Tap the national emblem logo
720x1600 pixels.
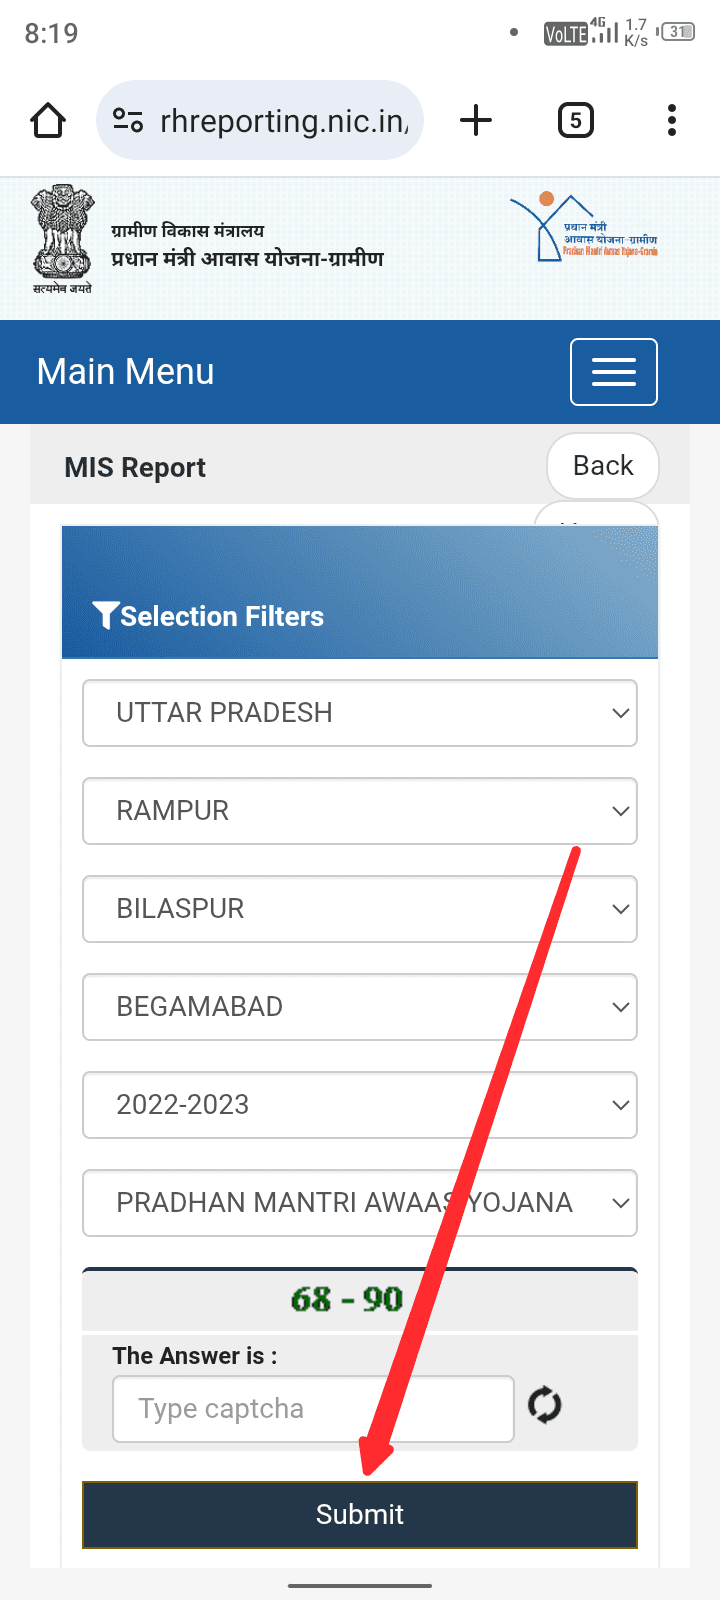pyautogui.click(x=62, y=238)
